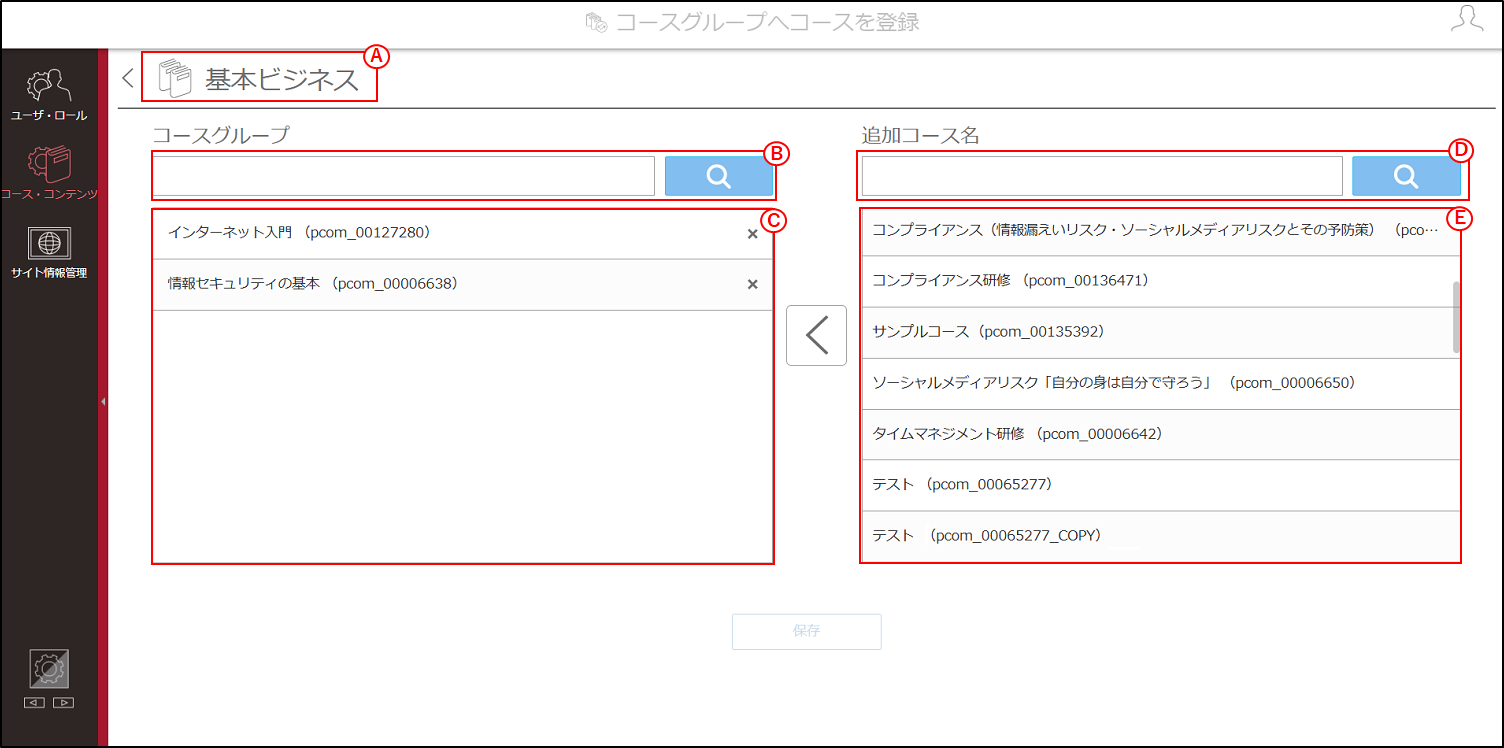1504x748 pixels.
Task: Click the move-left arrow button between the lists
Action: pos(816,335)
